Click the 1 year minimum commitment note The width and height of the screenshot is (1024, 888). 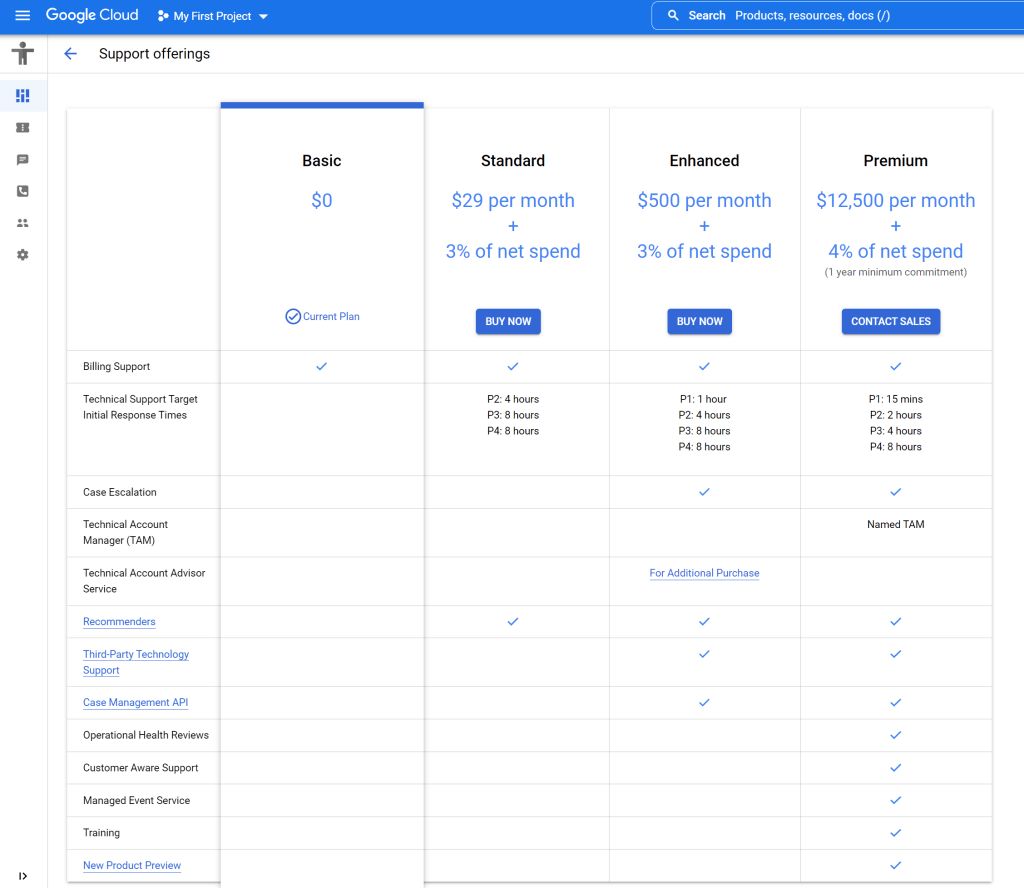coord(895,272)
